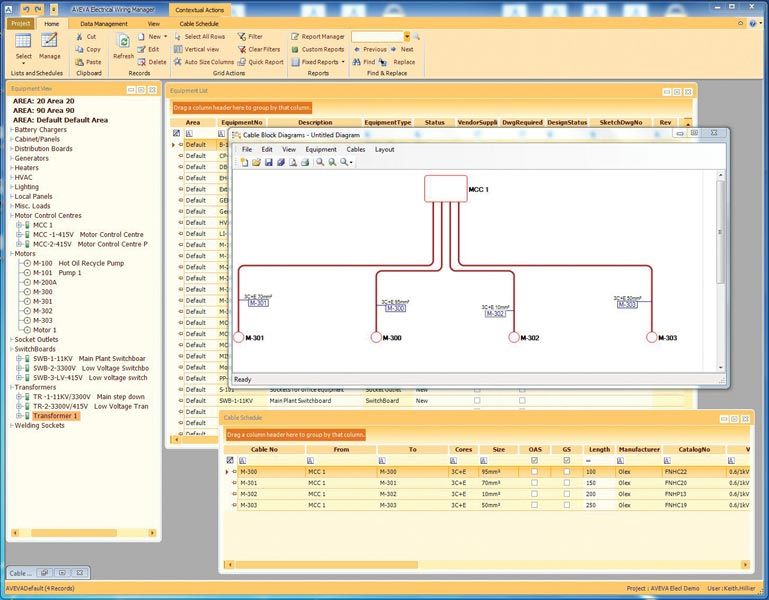Image resolution: width=769 pixels, height=600 pixels.
Task: Click the Find & Replace search input field
Action: point(376,36)
